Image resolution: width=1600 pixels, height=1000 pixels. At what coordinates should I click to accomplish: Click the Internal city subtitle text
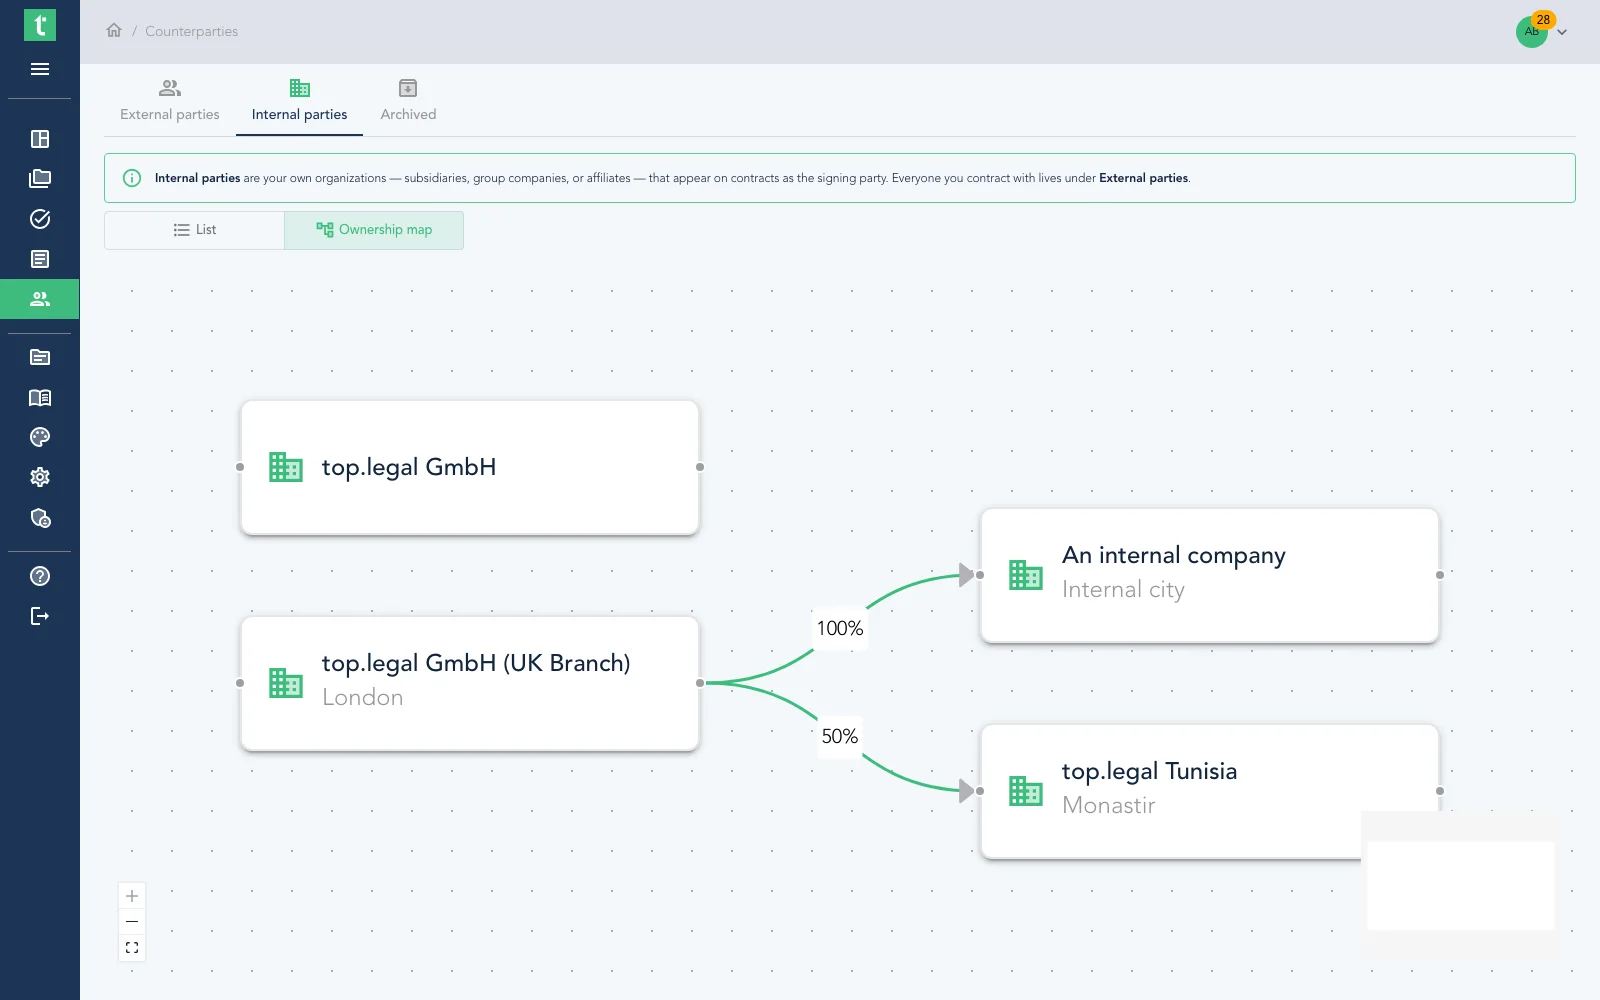(x=1123, y=590)
